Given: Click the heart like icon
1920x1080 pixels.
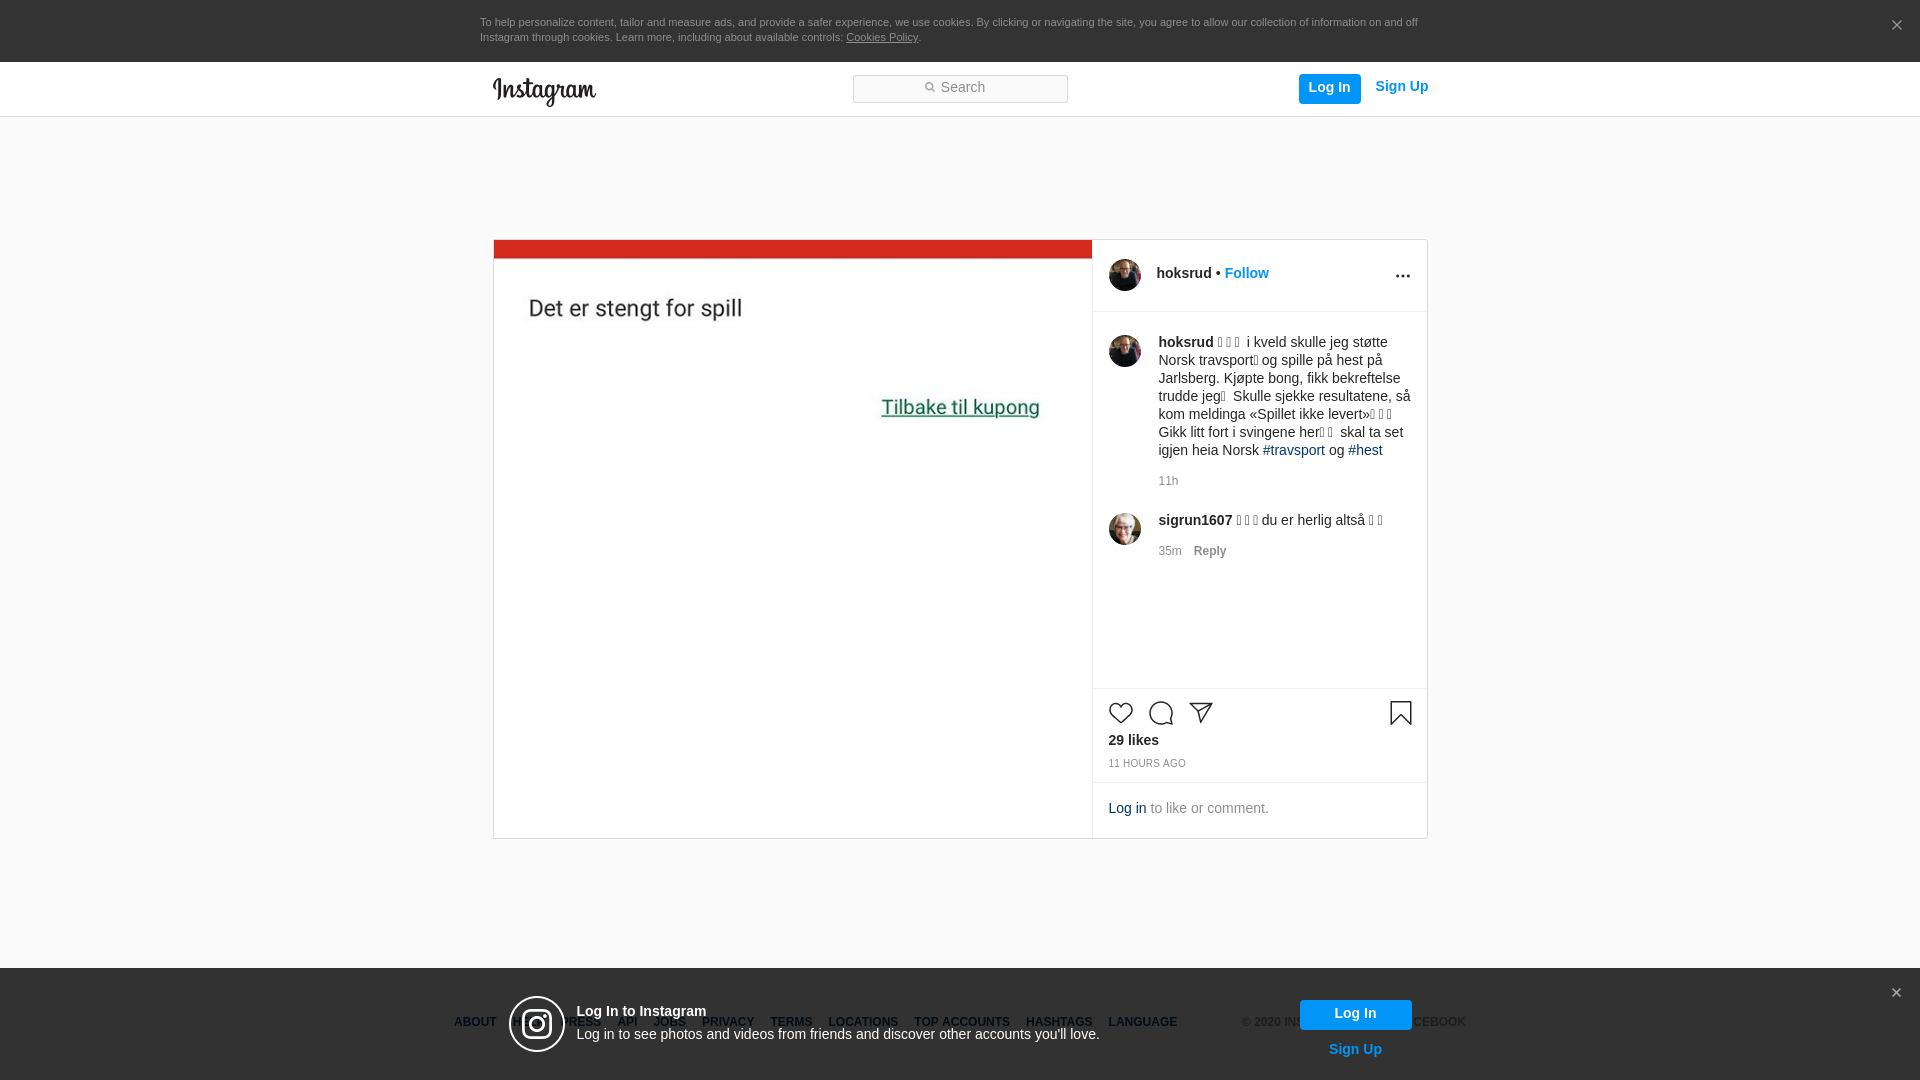Looking at the screenshot, I should pos(1120,713).
